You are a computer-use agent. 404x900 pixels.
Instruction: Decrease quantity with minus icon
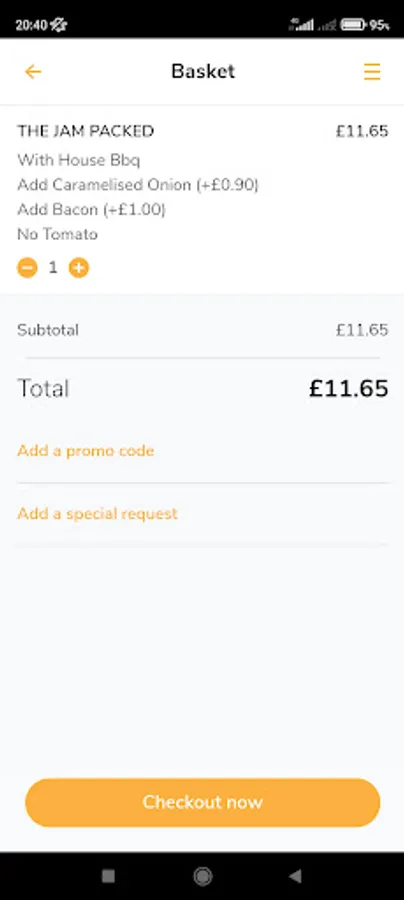click(x=27, y=267)
